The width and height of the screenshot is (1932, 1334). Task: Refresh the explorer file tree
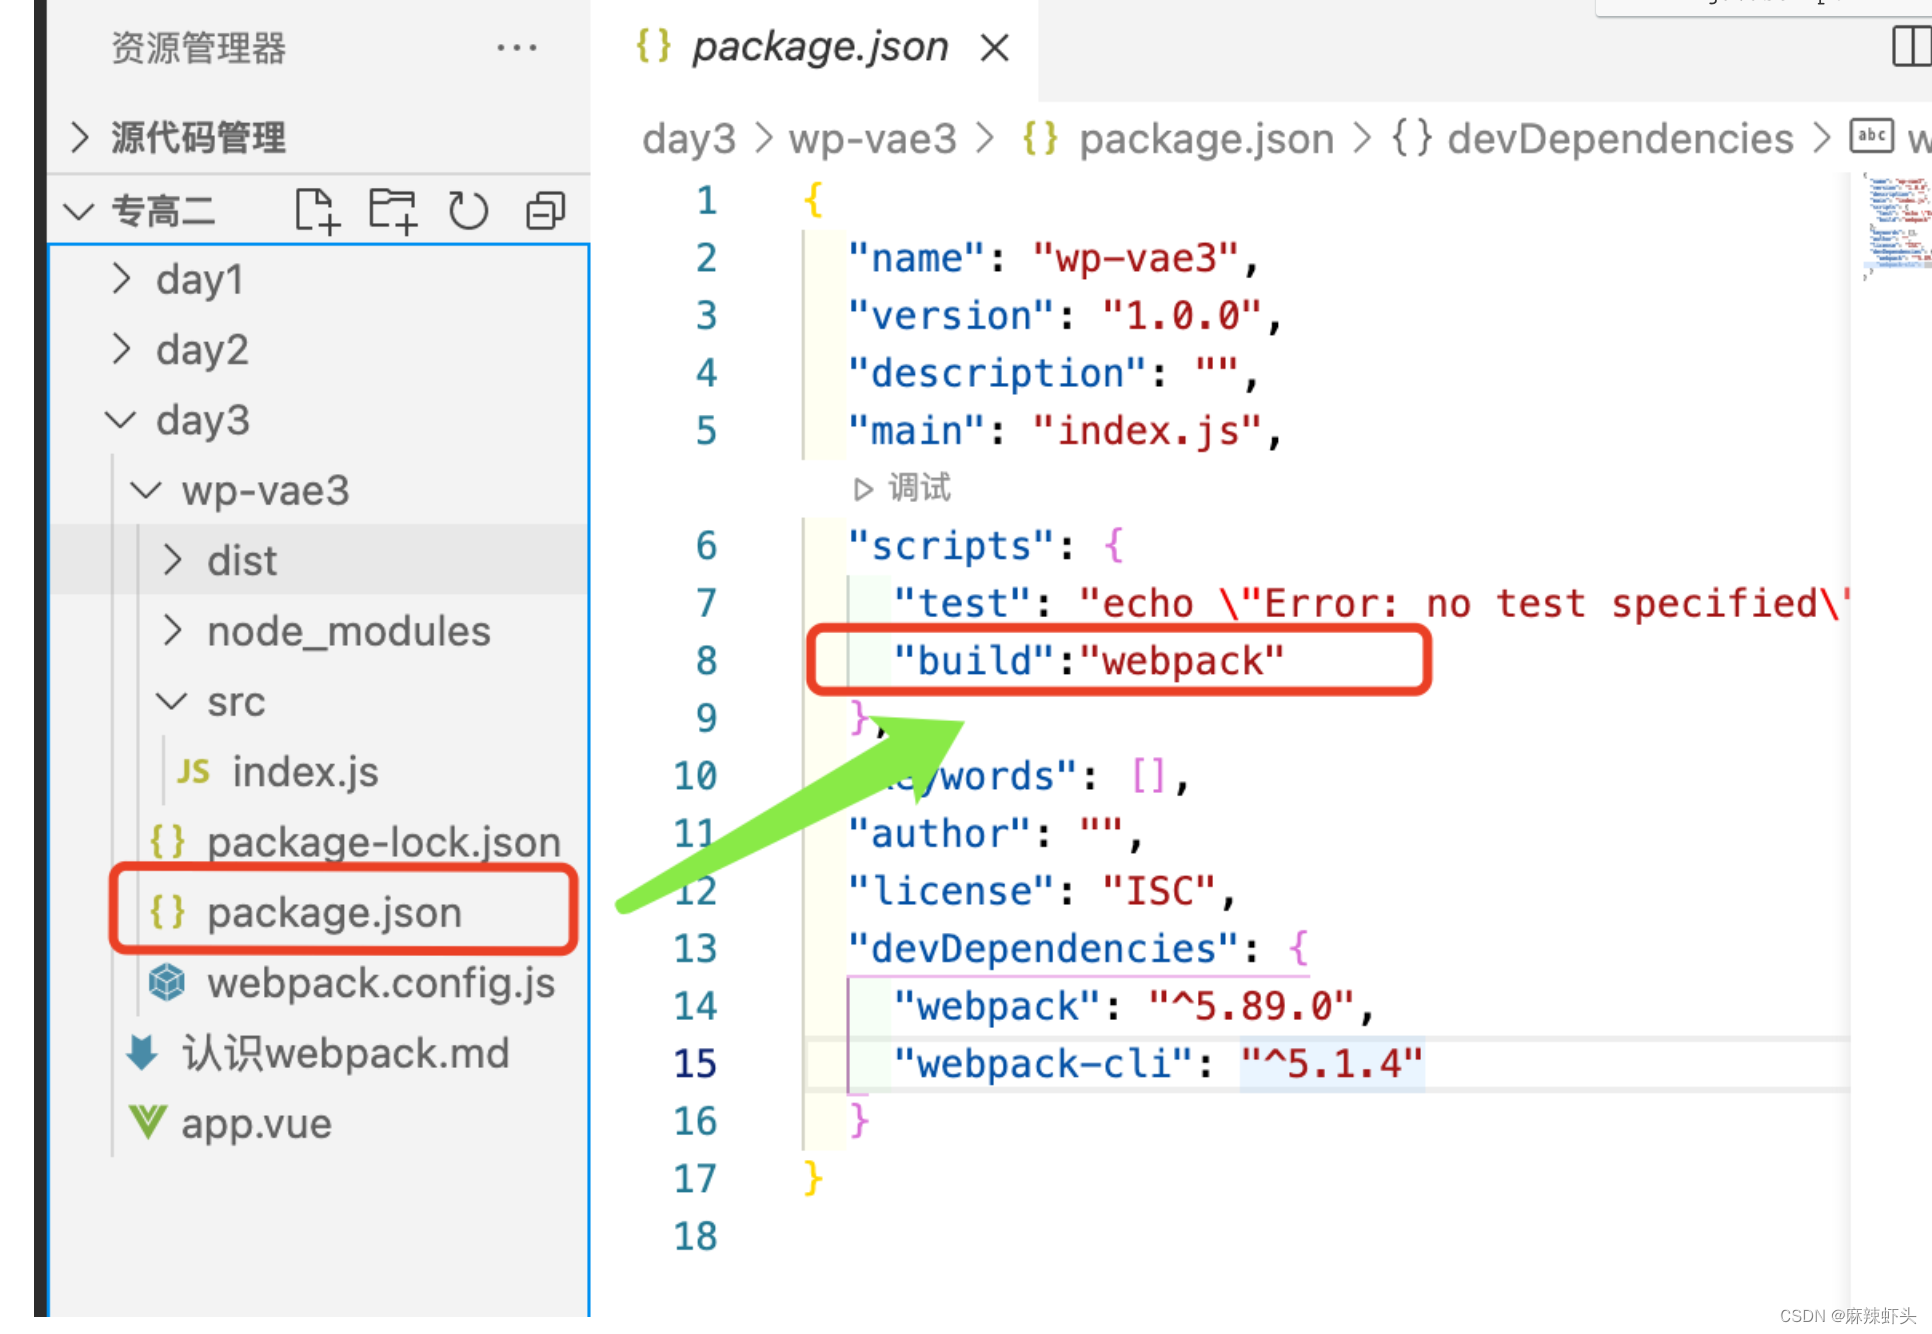[468, 211]
